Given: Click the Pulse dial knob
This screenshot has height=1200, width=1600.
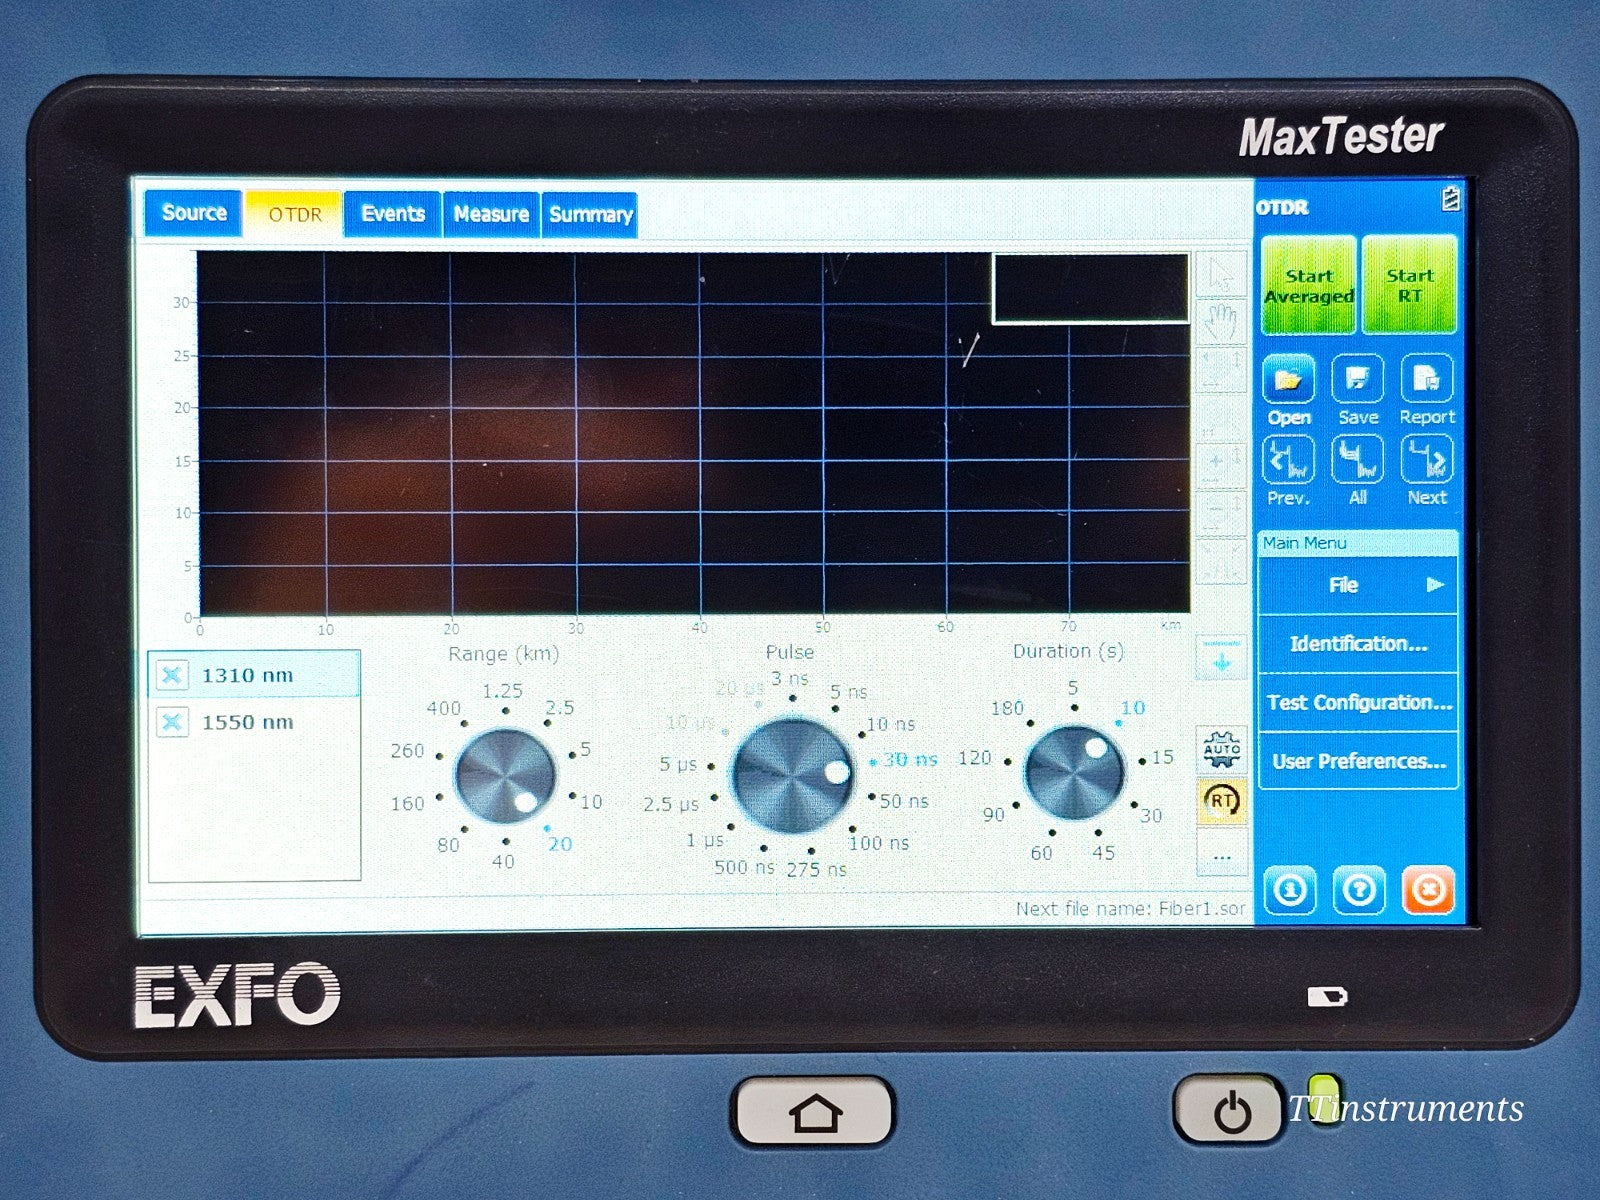Looking at the screenshot, I should click(x=792, y=775).
